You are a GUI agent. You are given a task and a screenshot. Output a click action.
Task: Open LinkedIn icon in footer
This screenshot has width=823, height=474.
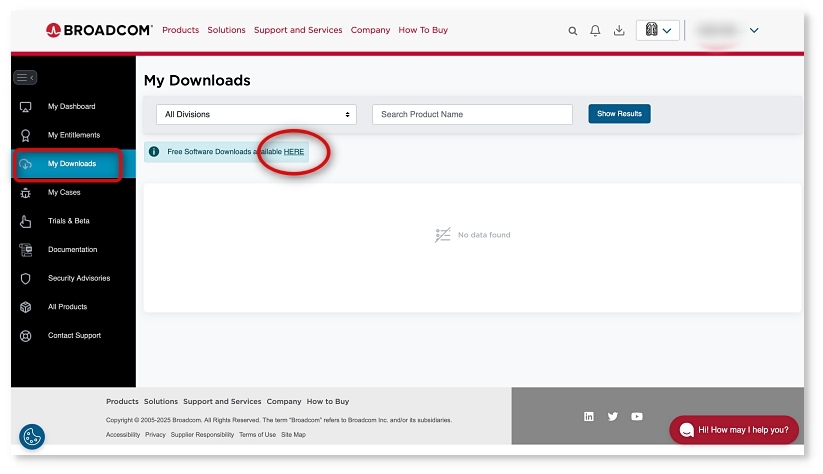(x=589, y=417)
